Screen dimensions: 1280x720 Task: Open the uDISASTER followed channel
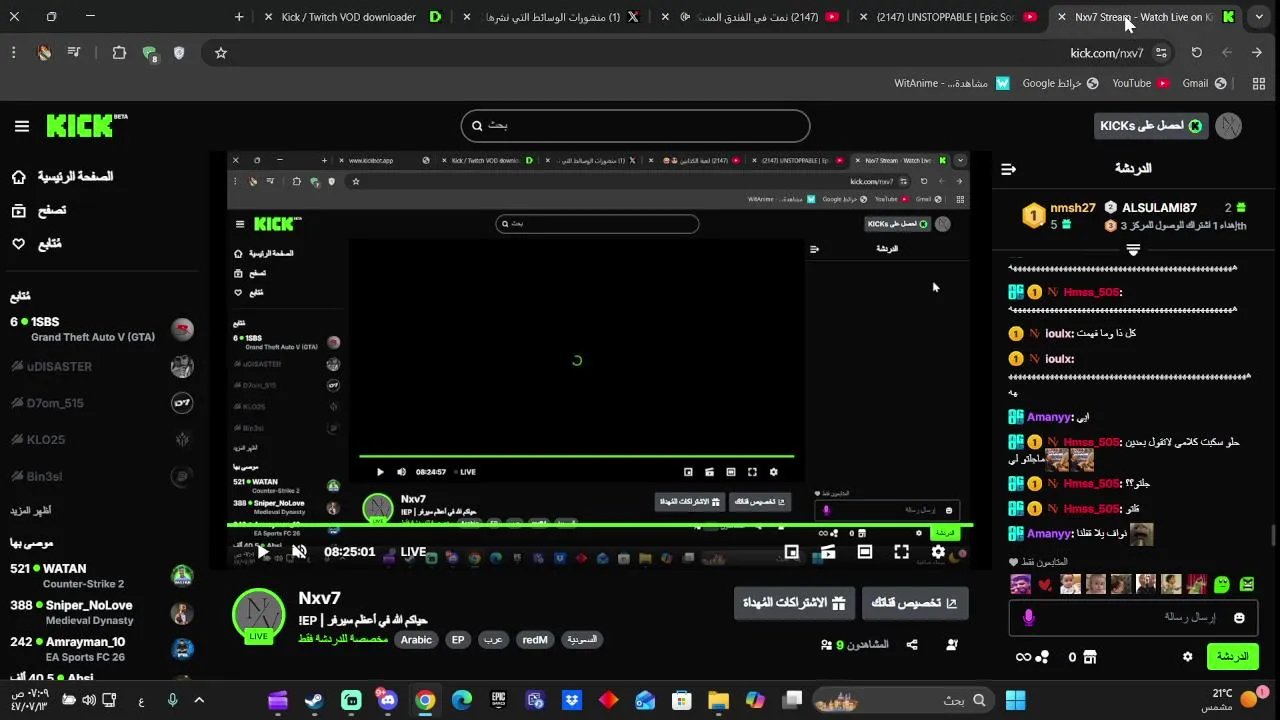(100, 366)
